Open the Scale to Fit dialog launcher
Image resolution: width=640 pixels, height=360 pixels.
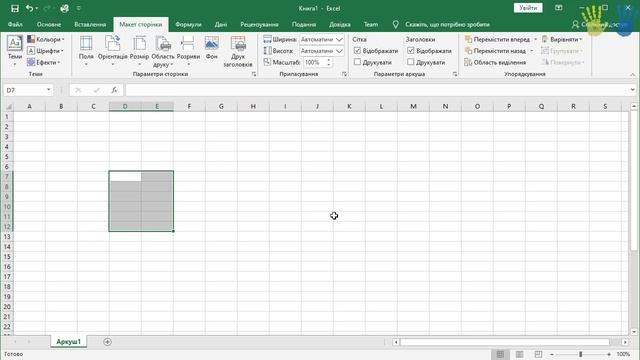tap(344, 74)
